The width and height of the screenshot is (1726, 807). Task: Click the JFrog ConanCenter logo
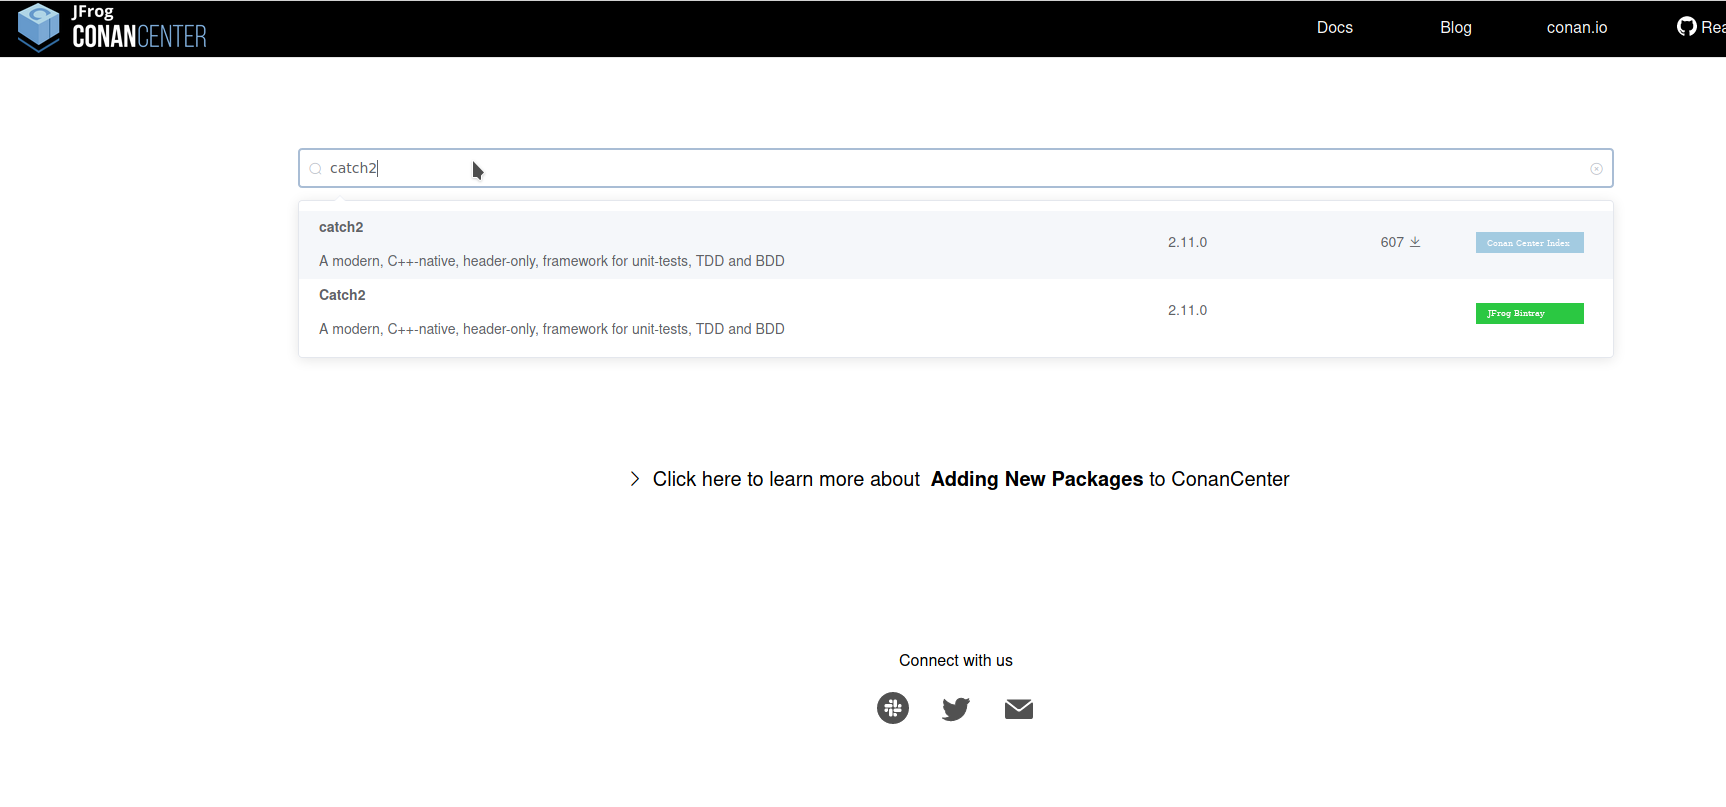click(x=112, y=28)
